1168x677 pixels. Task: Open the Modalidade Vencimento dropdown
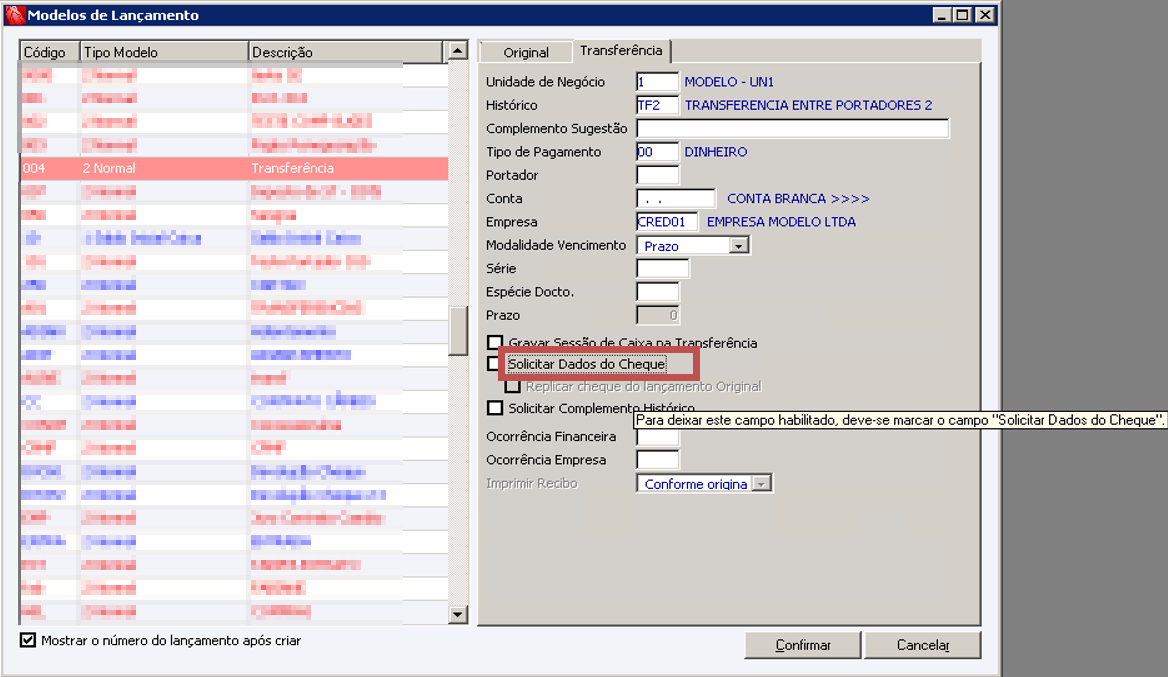(738, 246)
